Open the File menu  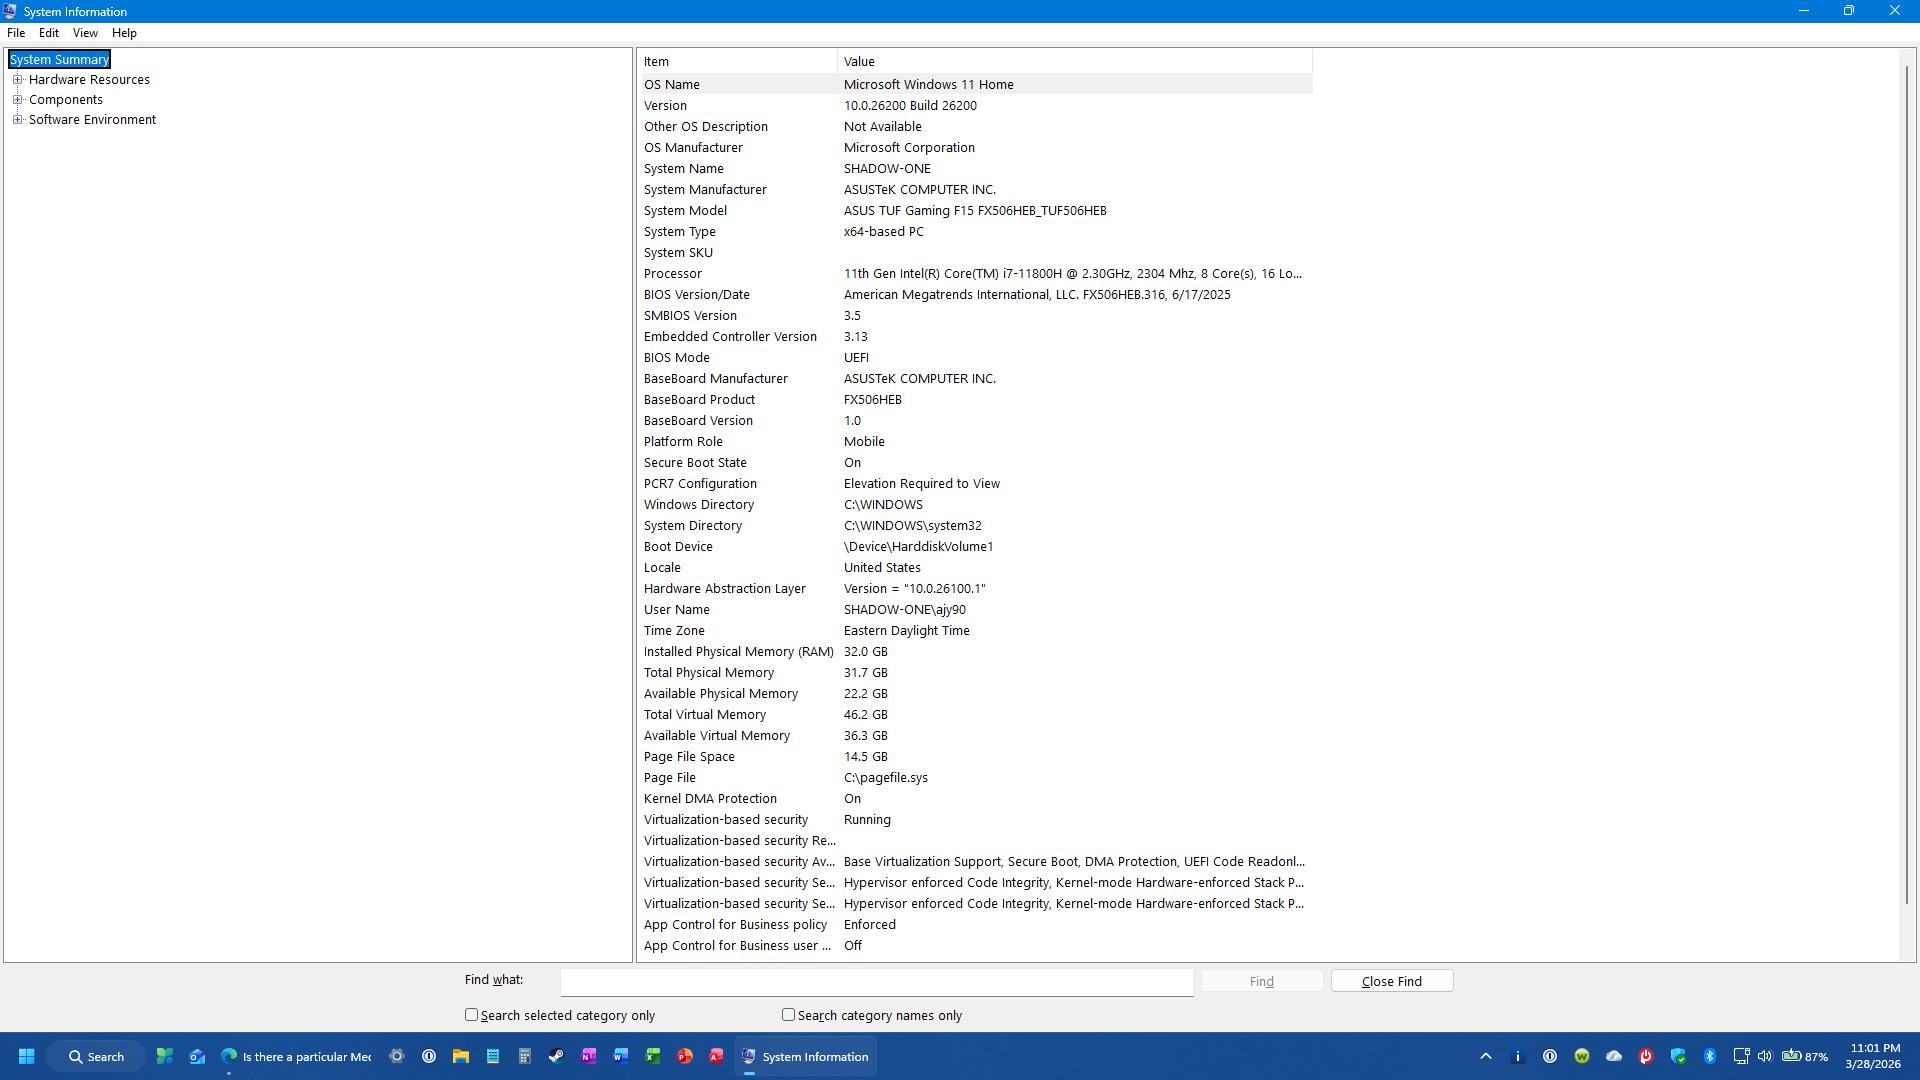coord(16,33)
